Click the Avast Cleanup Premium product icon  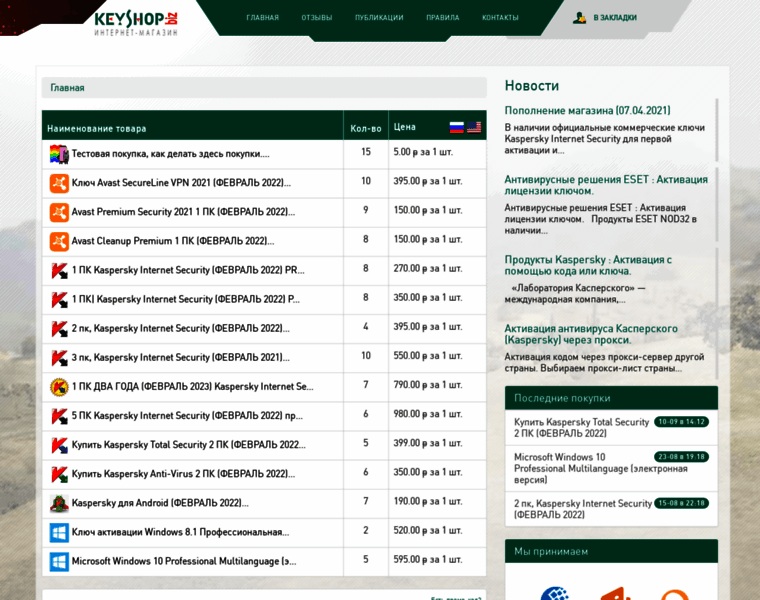pyautogui.click(x=59, y=241)
